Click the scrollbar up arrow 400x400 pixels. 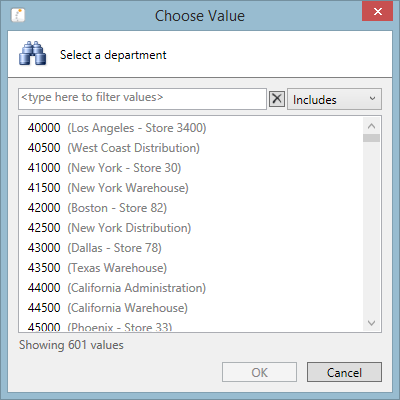[x=371, y=126]
